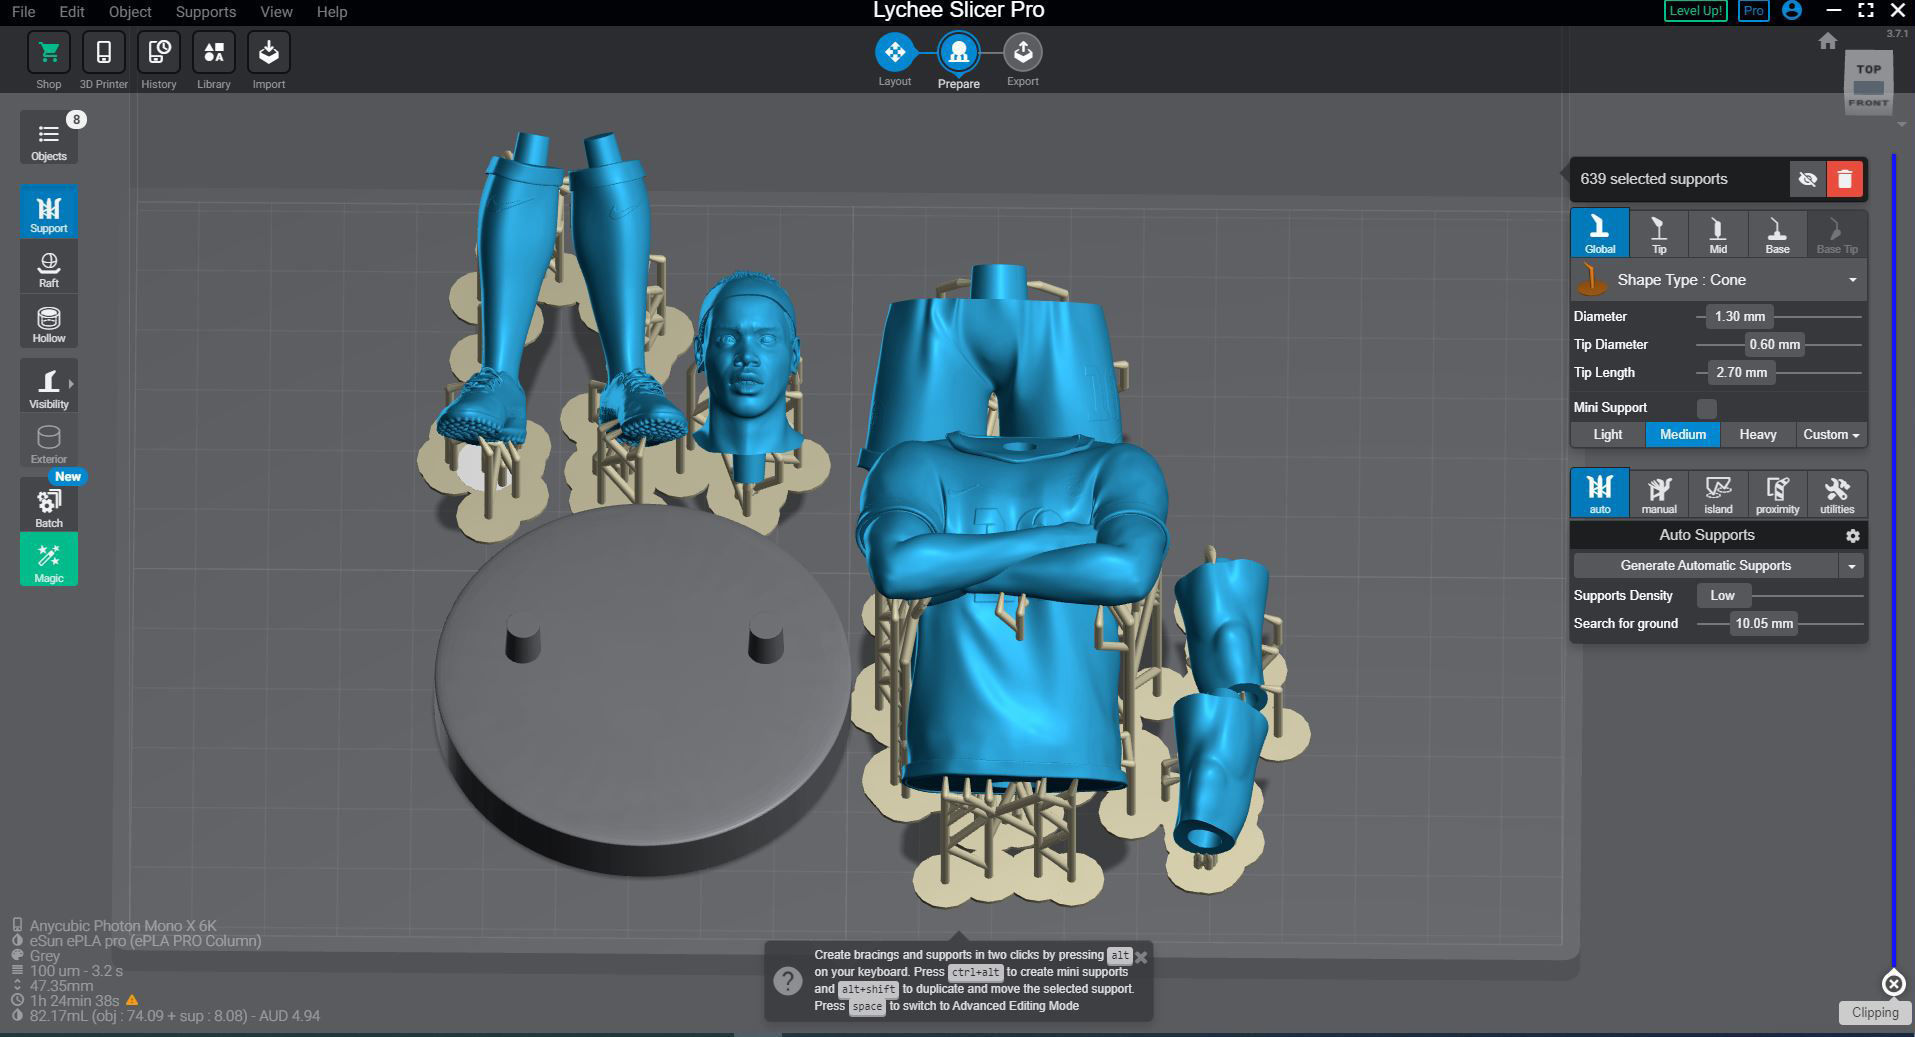The width and height of the screenshot is (1915, 1037).
Task: Select the Heavy support preset
Action: [1758, 435]
